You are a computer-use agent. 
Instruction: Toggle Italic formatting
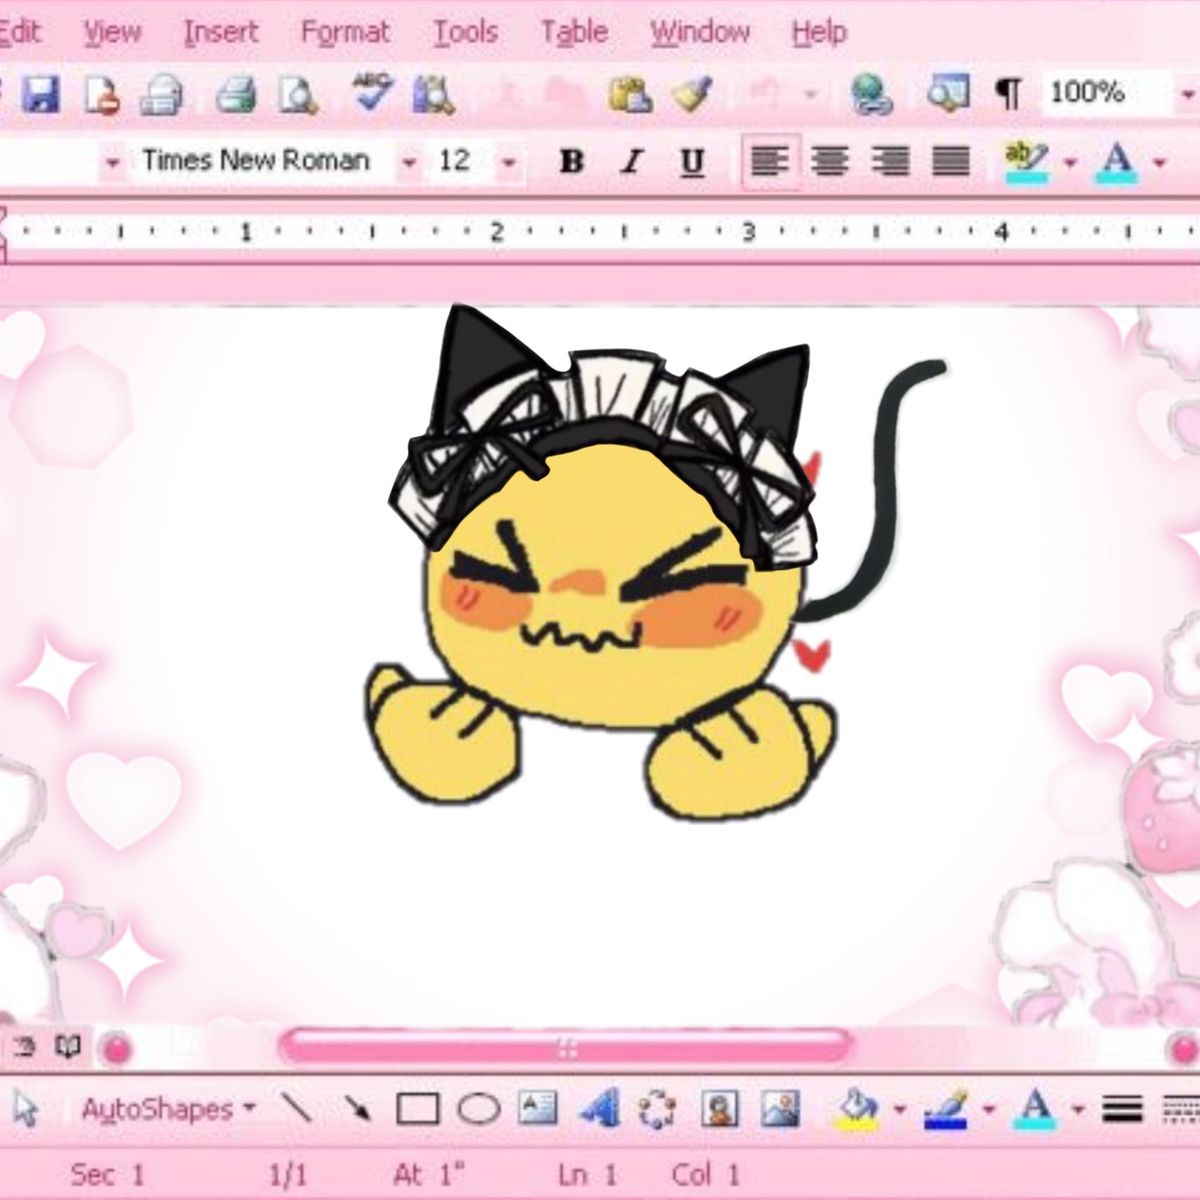coord(631,161)
